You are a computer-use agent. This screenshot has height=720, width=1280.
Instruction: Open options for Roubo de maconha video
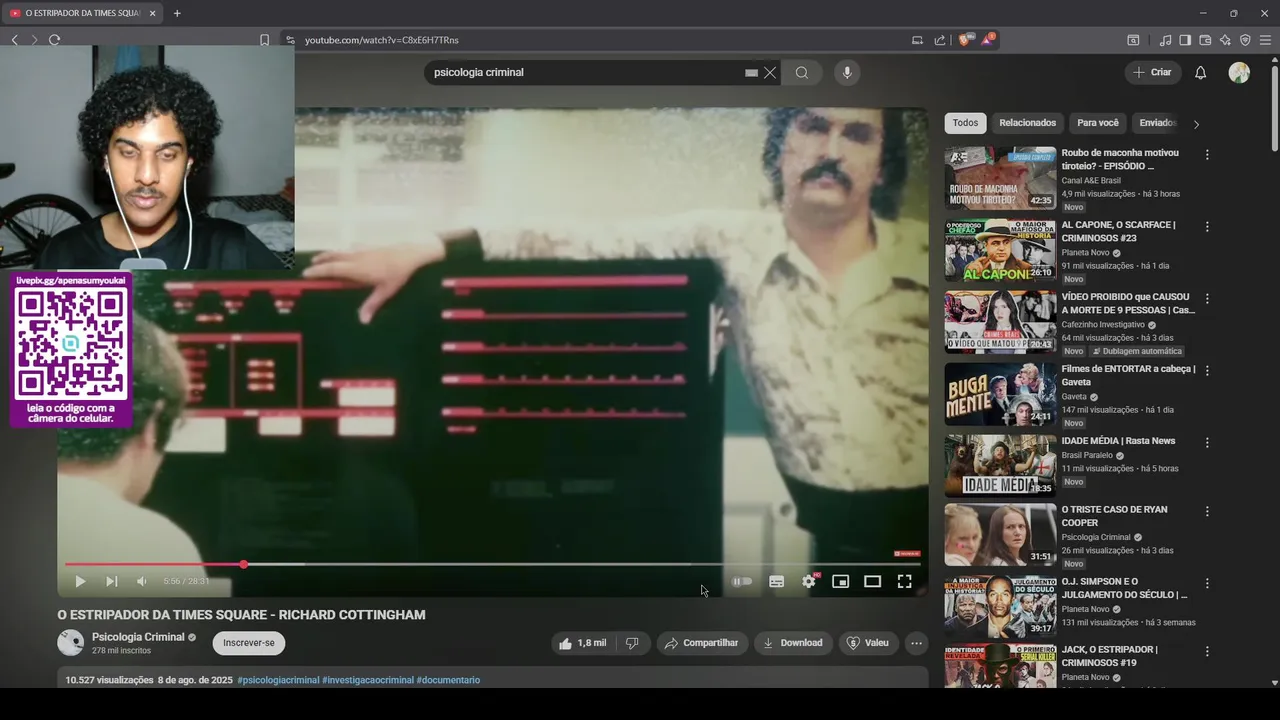pos(1207,155)
